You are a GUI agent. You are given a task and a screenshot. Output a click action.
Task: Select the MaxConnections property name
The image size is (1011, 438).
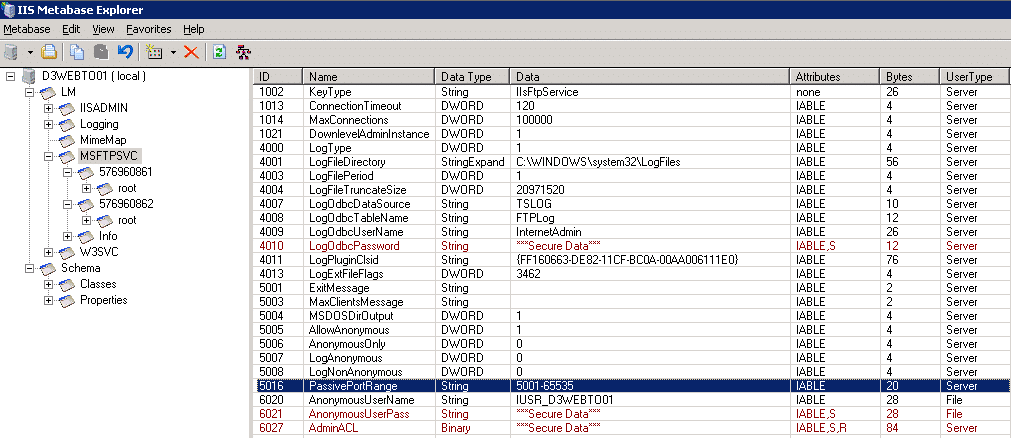(349, 120)
